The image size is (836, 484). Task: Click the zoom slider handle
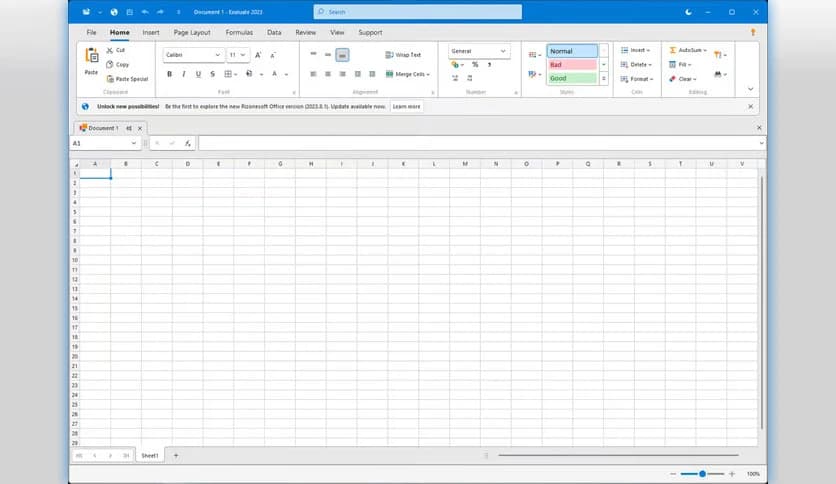click(x=703, y=474)
